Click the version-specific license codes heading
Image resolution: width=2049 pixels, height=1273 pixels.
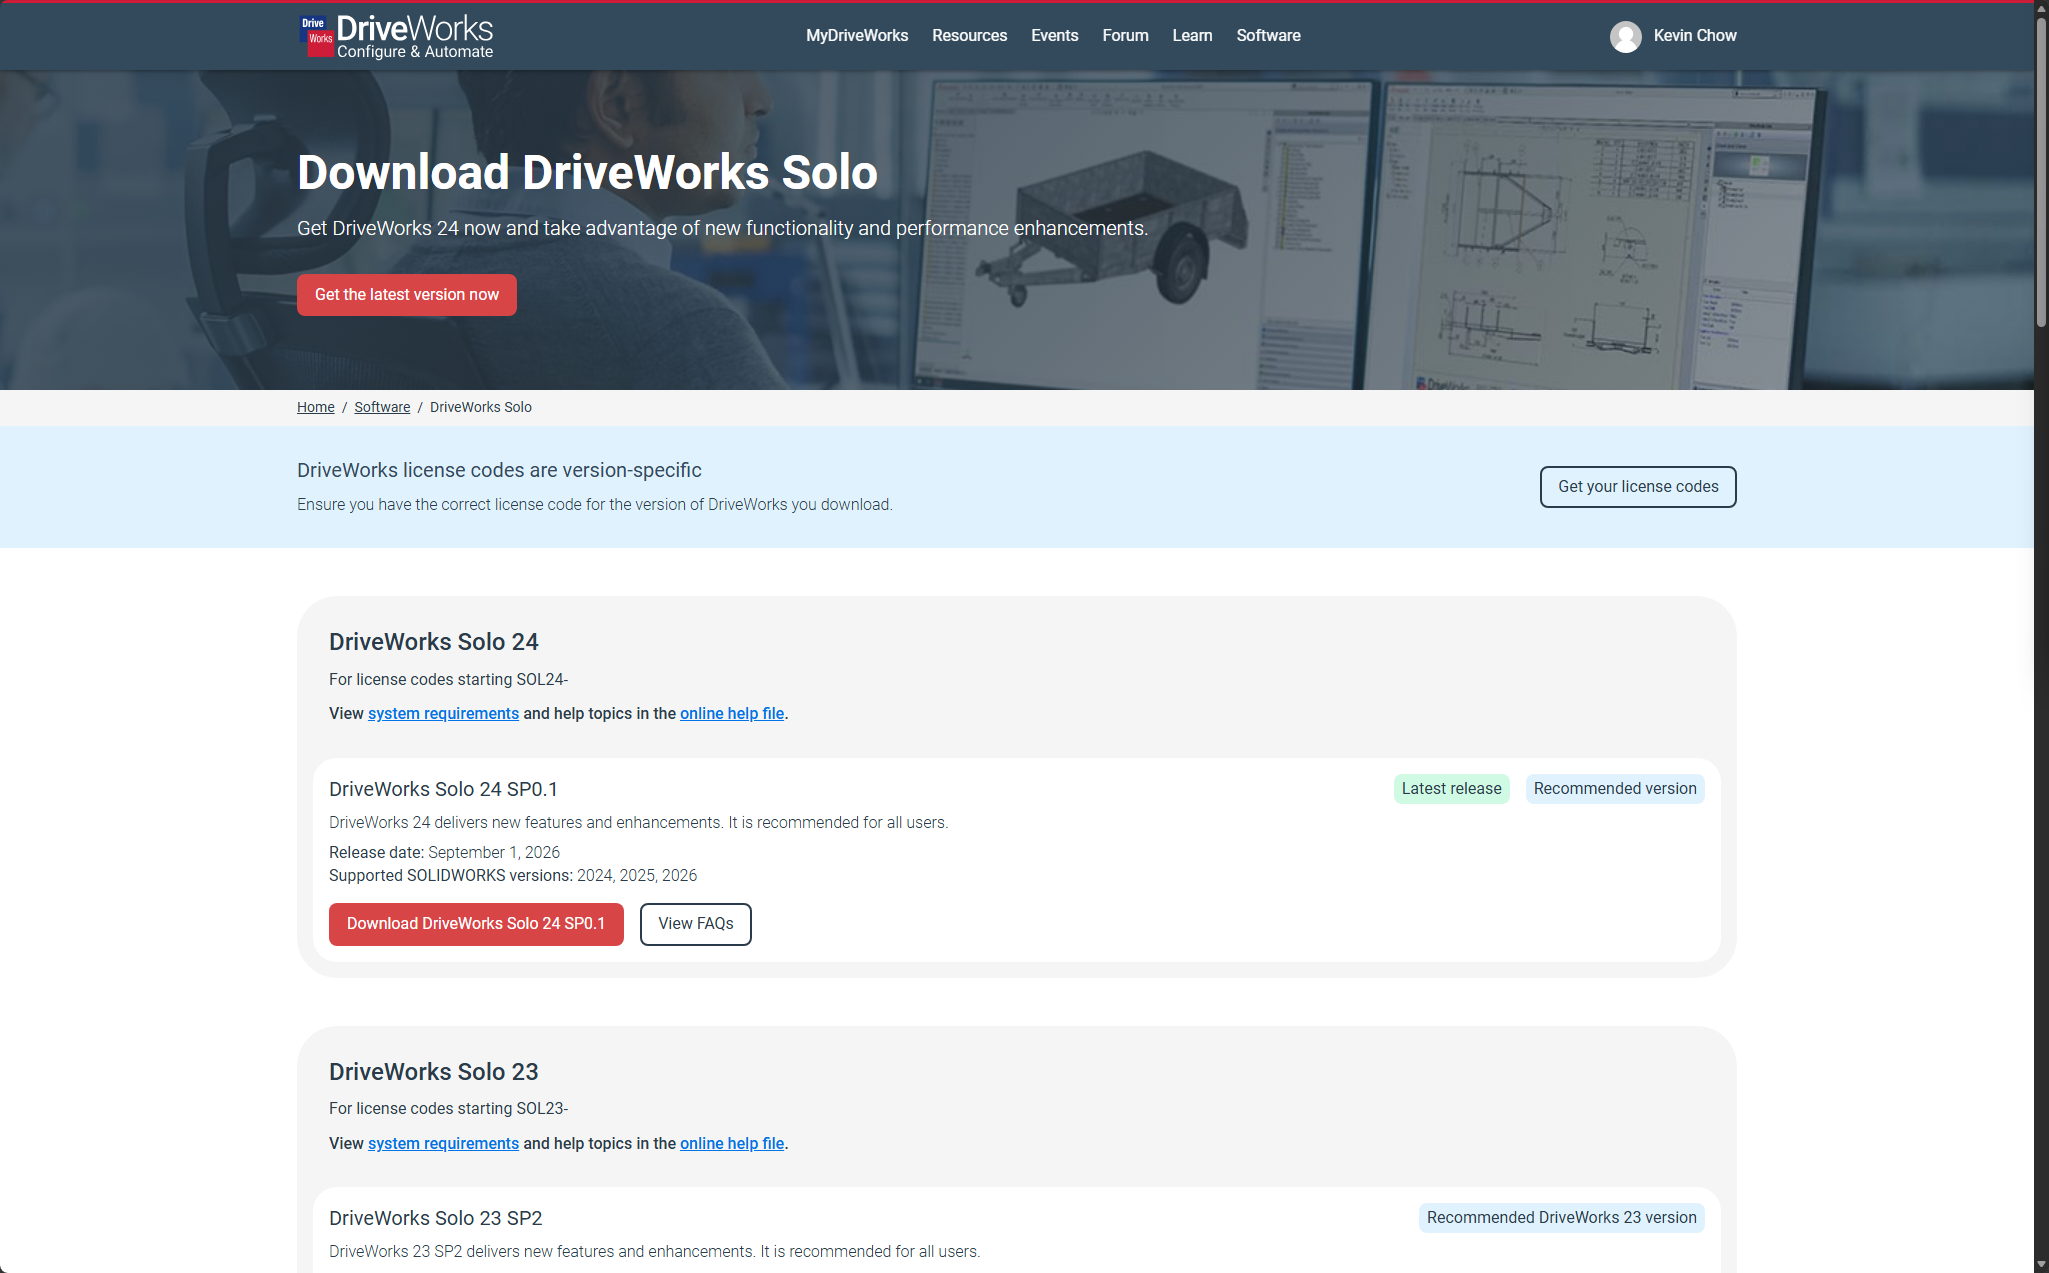coord(499,471)
